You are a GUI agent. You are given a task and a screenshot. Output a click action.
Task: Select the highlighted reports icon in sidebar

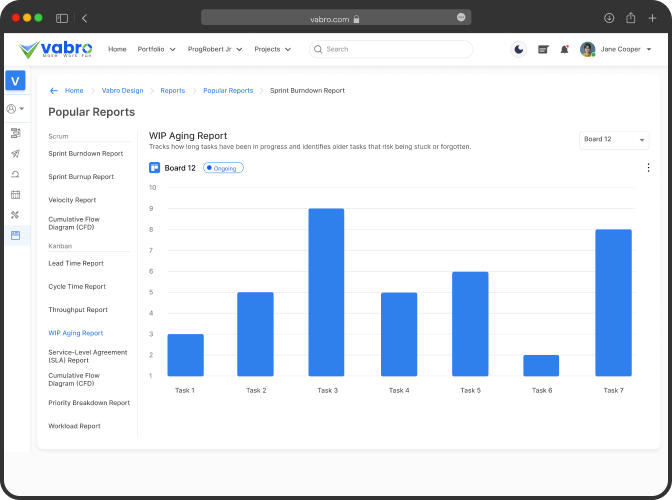(x=15, y=235)
